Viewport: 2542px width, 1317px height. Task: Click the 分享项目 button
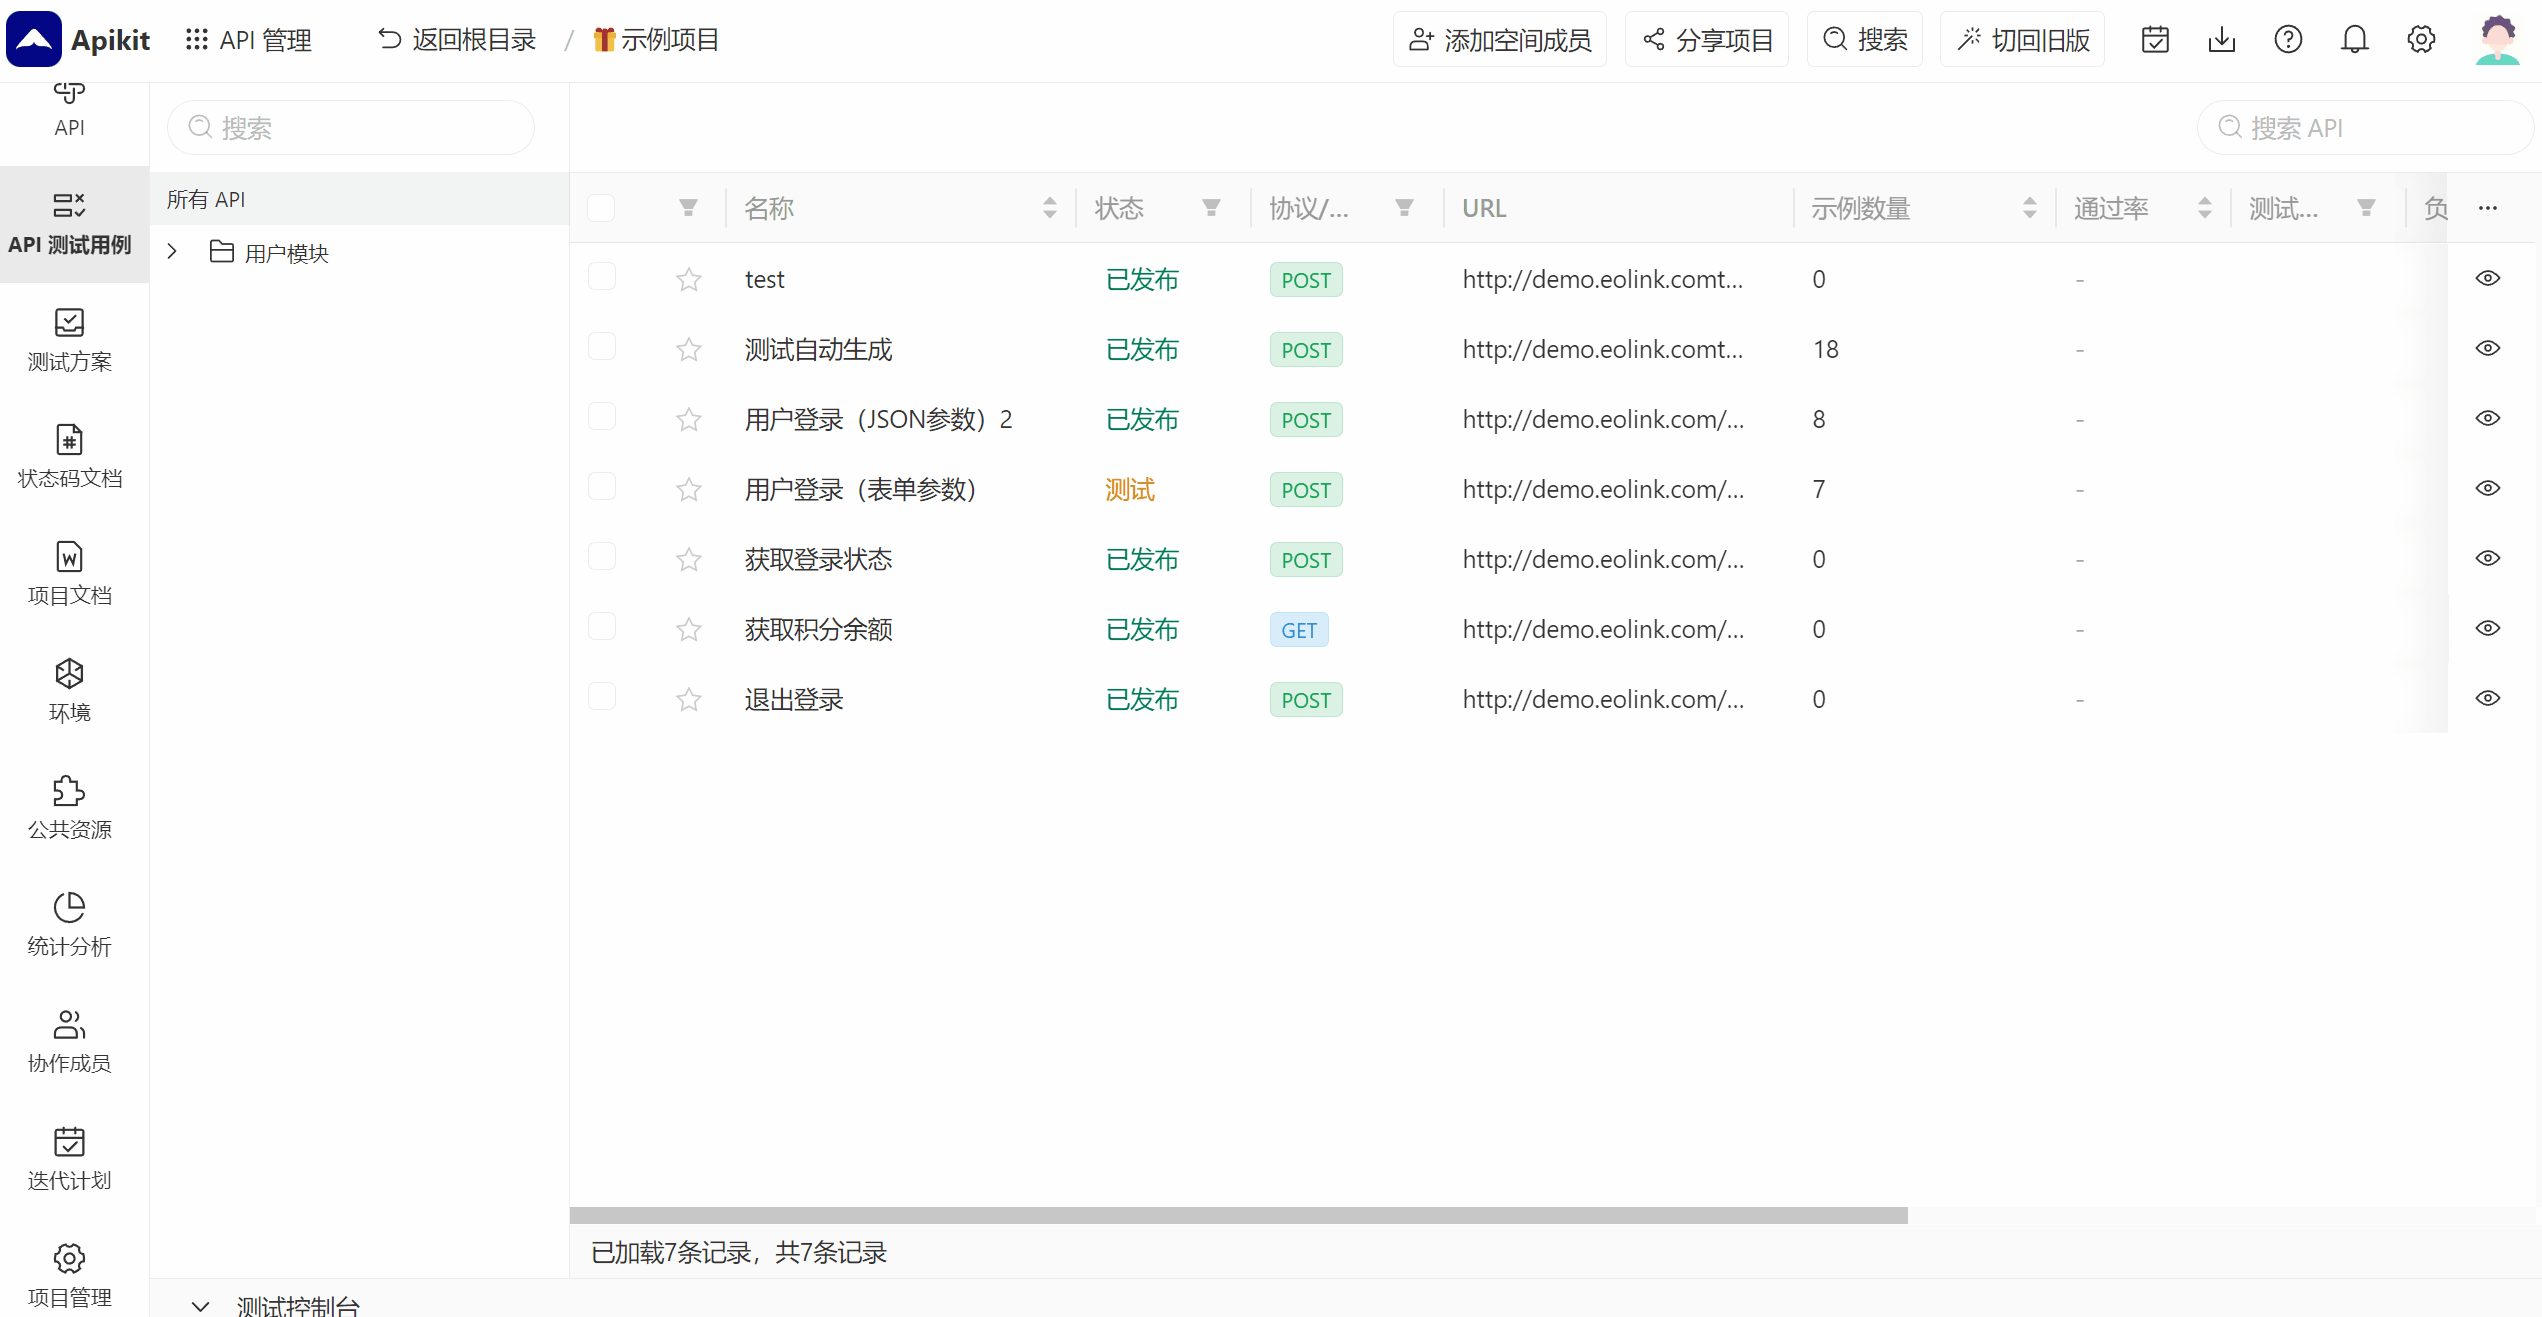click(1706, 39)
